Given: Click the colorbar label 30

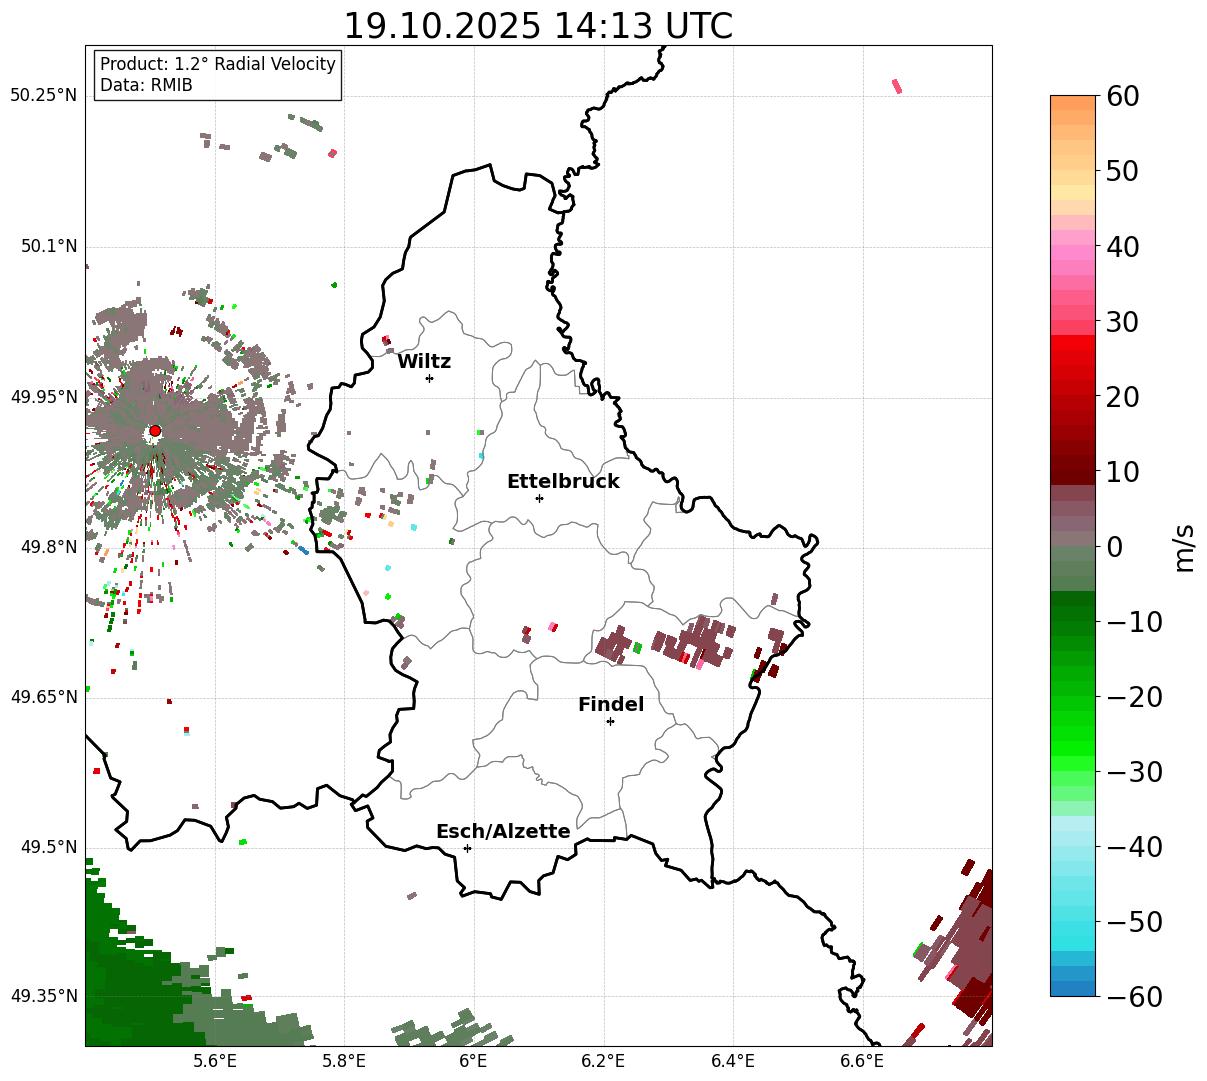Looking at the screenshot, I should [x=1122, y=322].
